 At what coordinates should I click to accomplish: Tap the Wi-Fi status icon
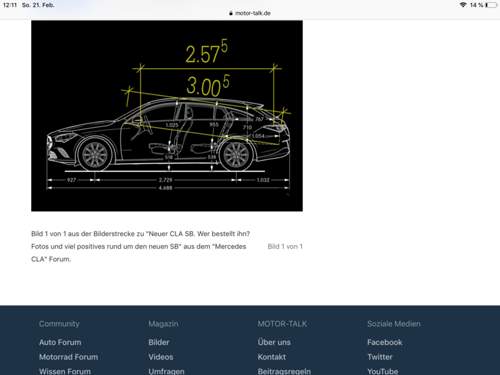tap(463, 5)
